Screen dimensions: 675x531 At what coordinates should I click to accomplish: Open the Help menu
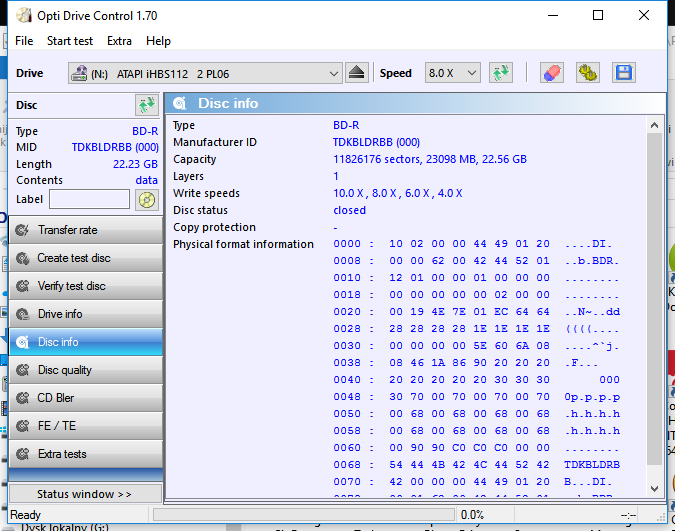[158, 41]
